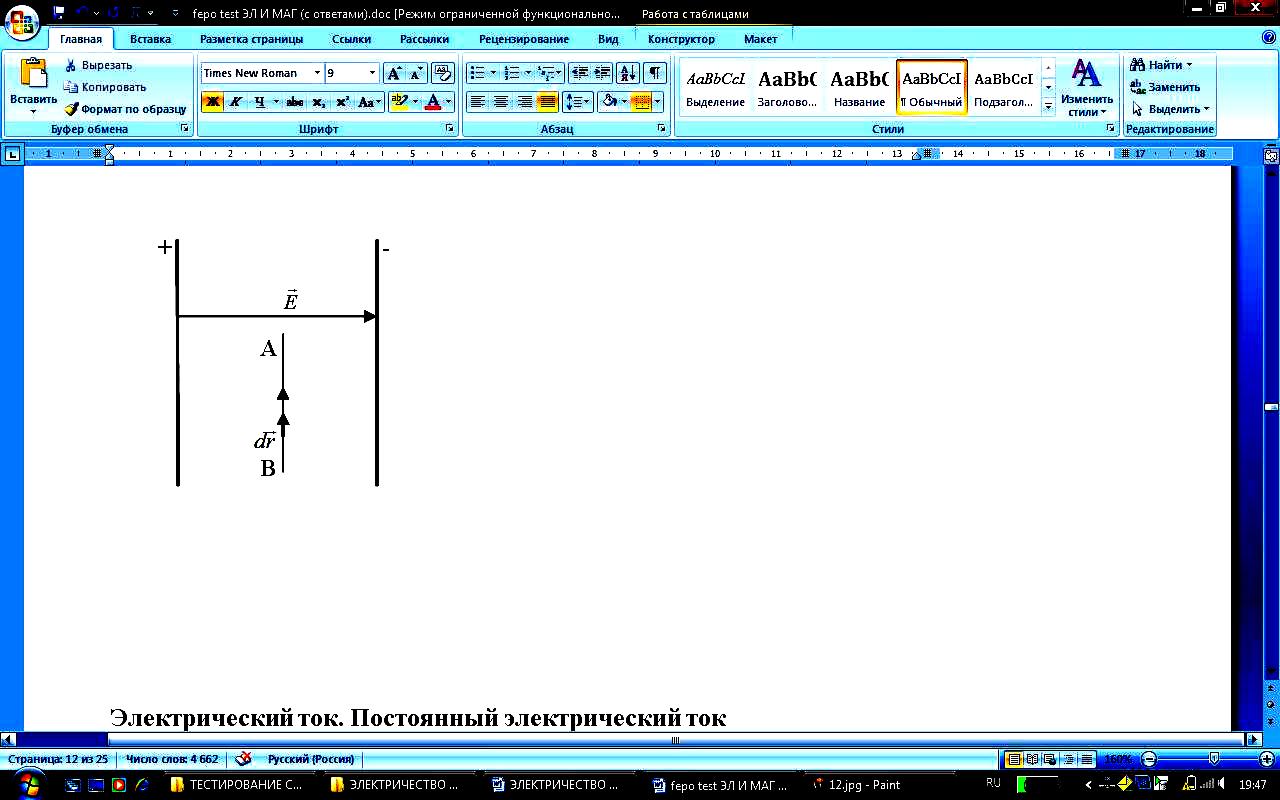The image size is (1280, 800).
Task: Toggle Superscript (x²) formatting
Action: pyautogui.click(x=342, y=102)
